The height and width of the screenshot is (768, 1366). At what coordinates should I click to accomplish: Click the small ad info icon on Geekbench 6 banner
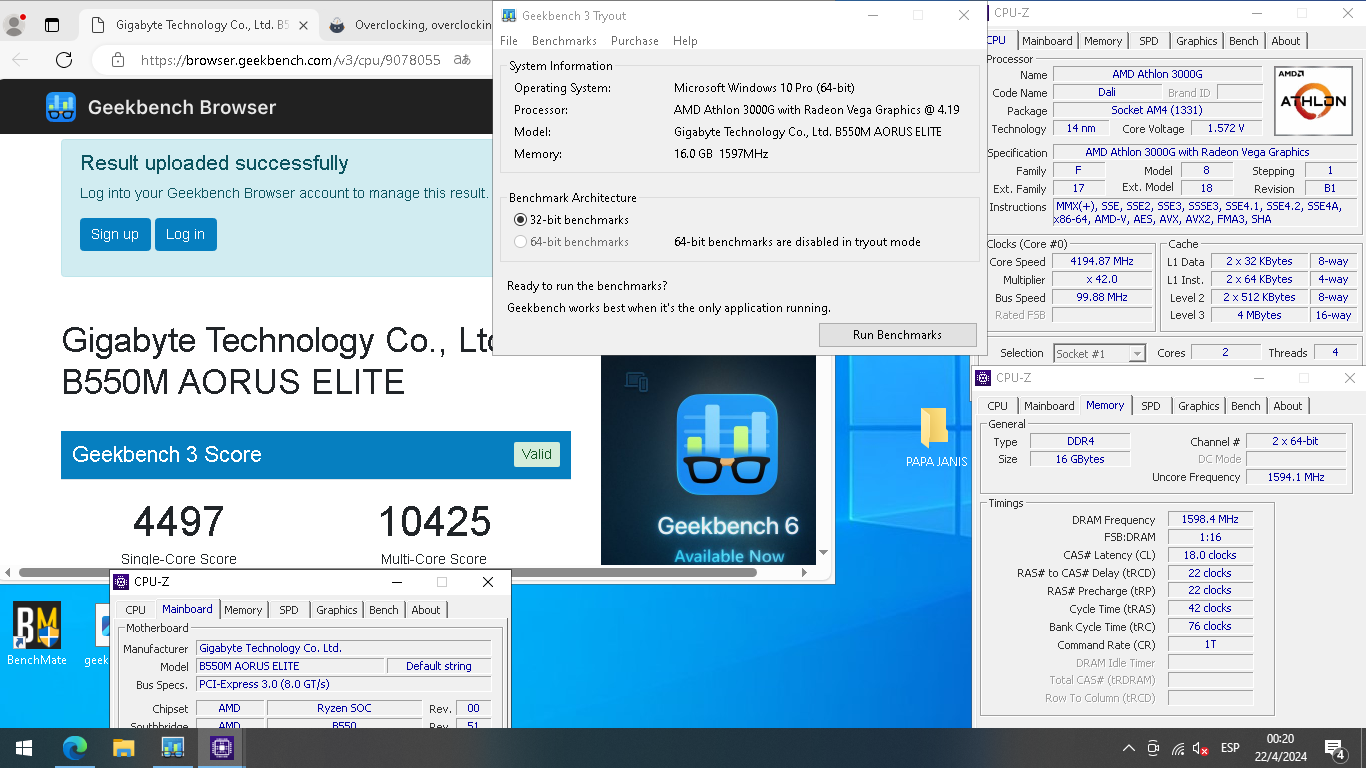coord(636,381)
